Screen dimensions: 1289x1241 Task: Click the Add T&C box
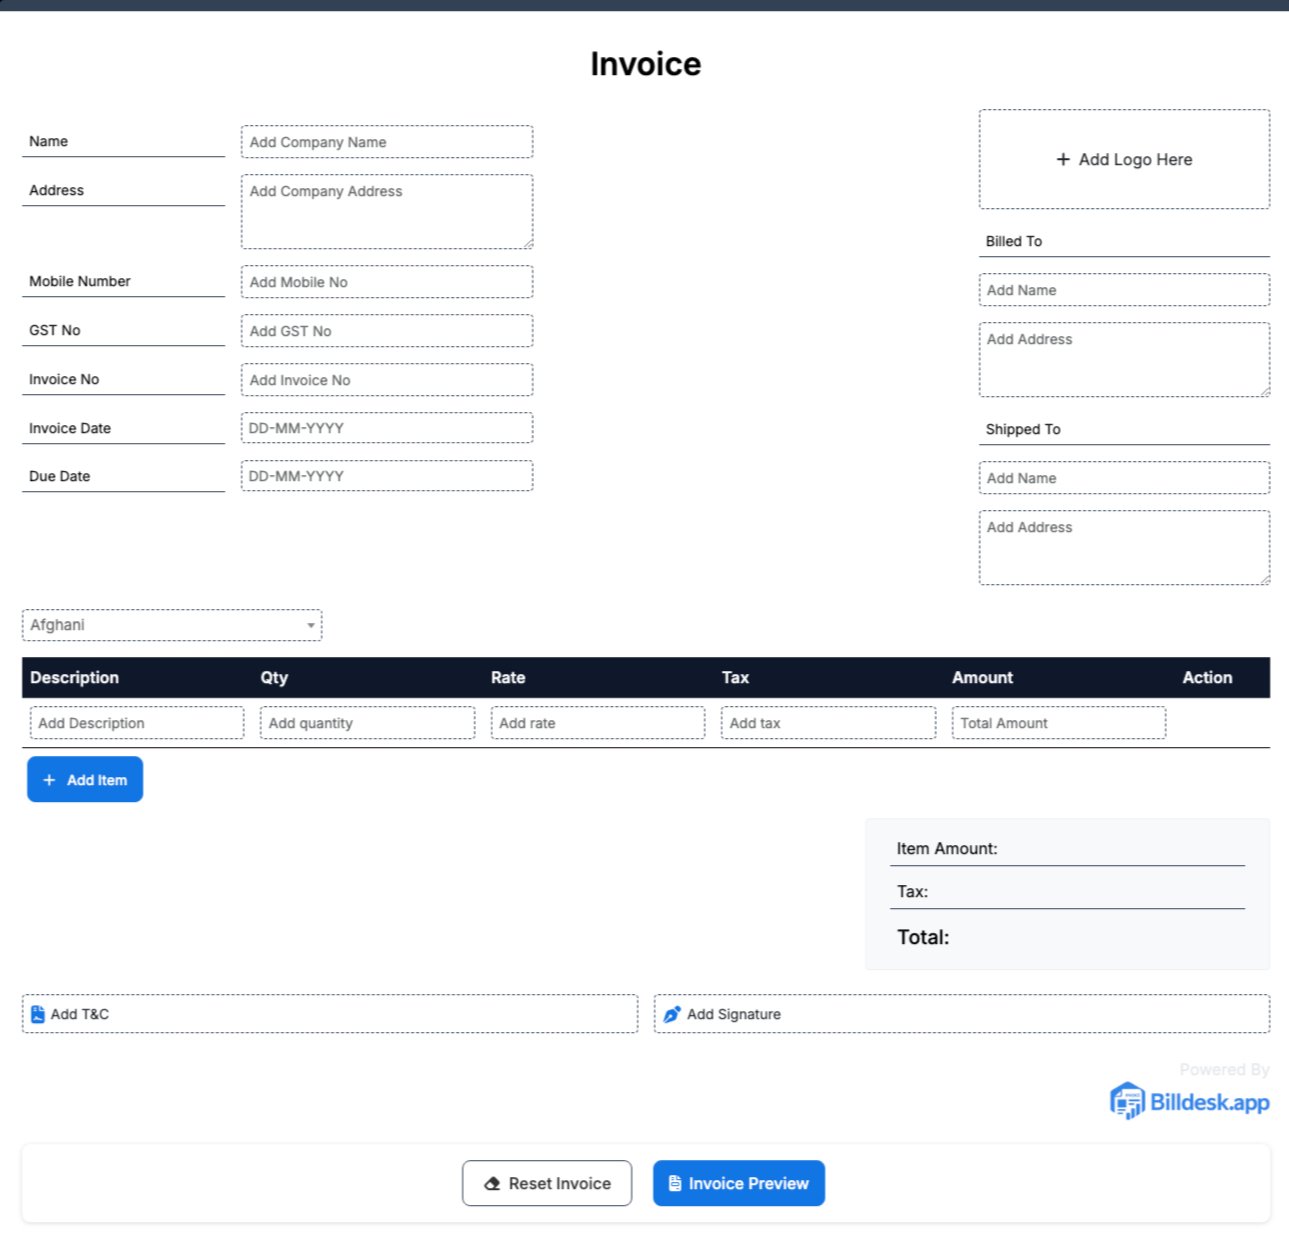tap(330, 1014)
